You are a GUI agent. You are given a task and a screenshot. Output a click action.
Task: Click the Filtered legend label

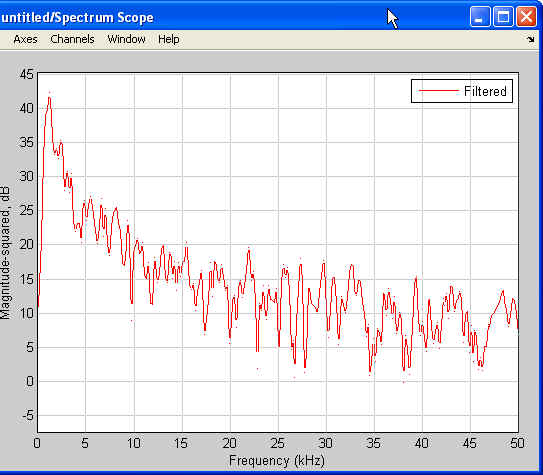[485, 91]
